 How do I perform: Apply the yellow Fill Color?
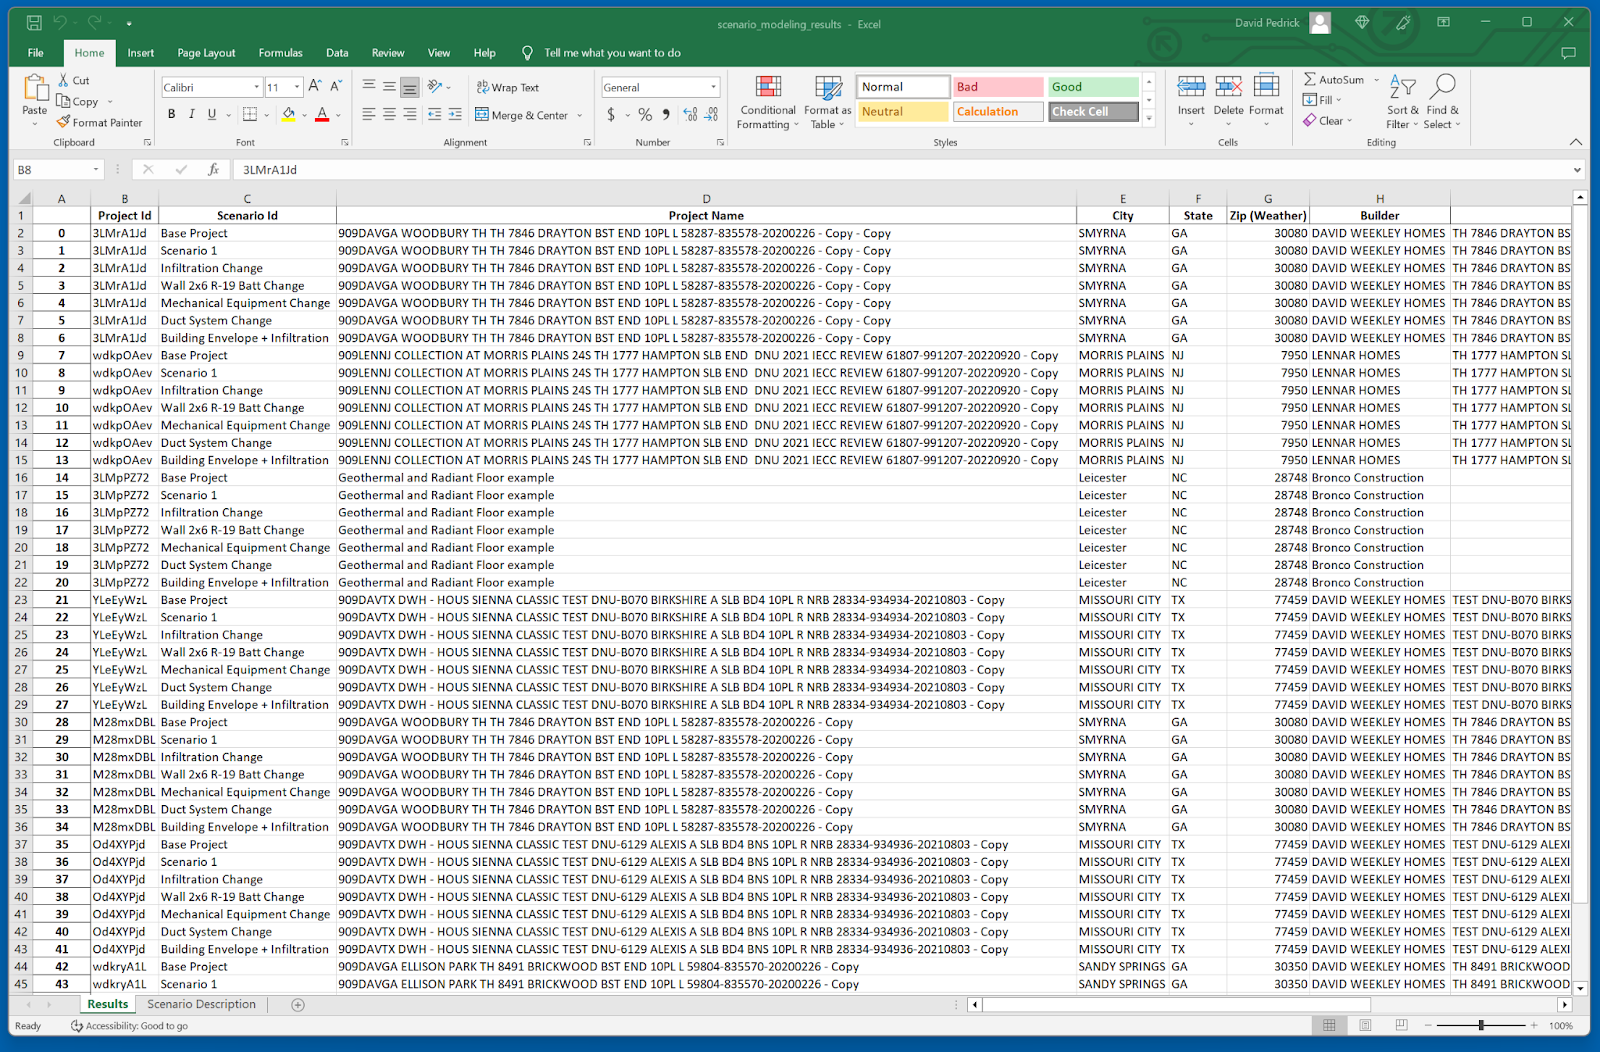point(289,115)
